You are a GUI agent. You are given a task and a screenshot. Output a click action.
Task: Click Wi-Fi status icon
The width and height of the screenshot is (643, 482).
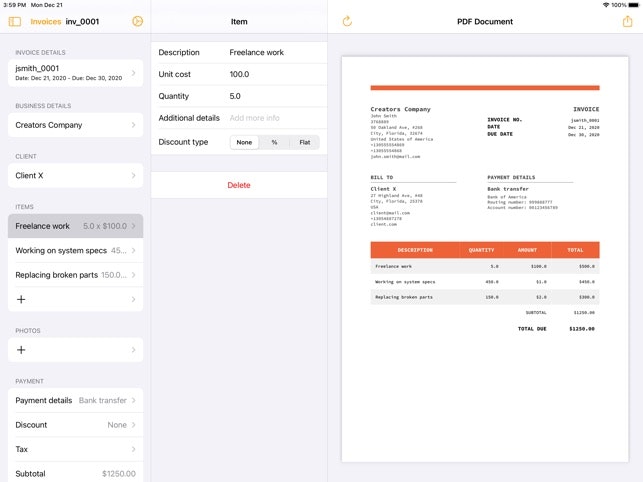(606, 5)
